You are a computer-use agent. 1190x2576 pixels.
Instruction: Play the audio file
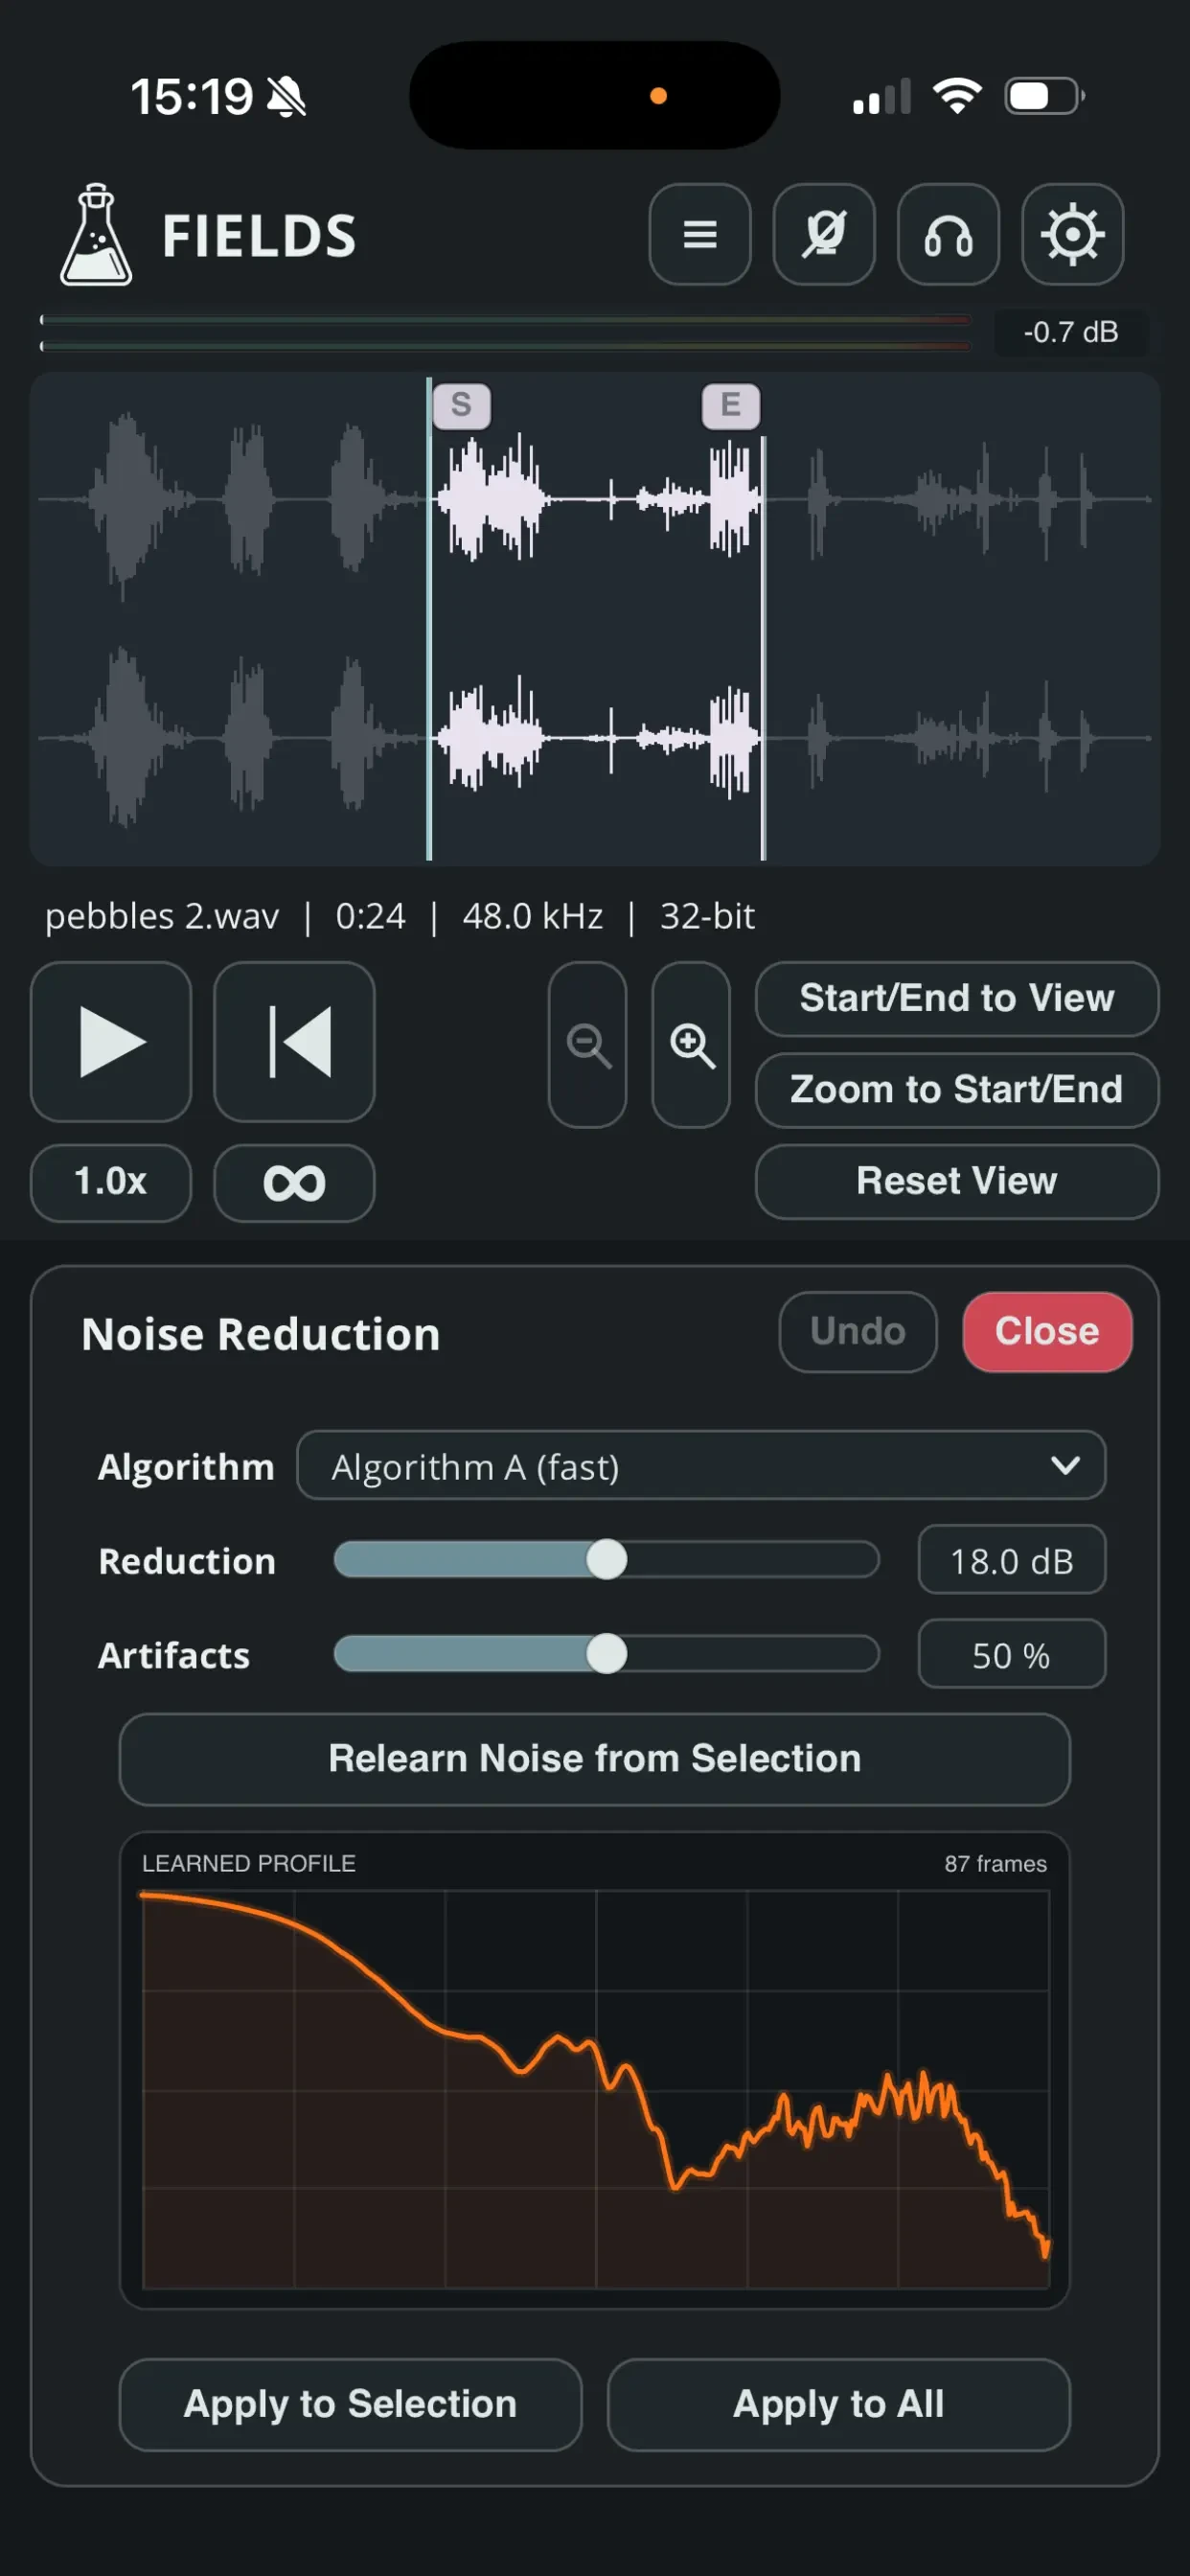111,1041
